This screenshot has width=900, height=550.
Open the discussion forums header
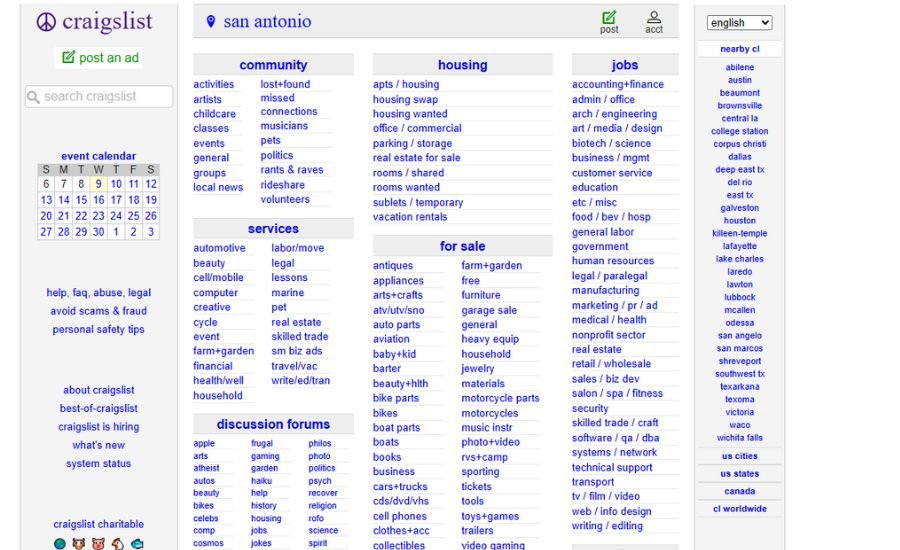click(273, 424)
